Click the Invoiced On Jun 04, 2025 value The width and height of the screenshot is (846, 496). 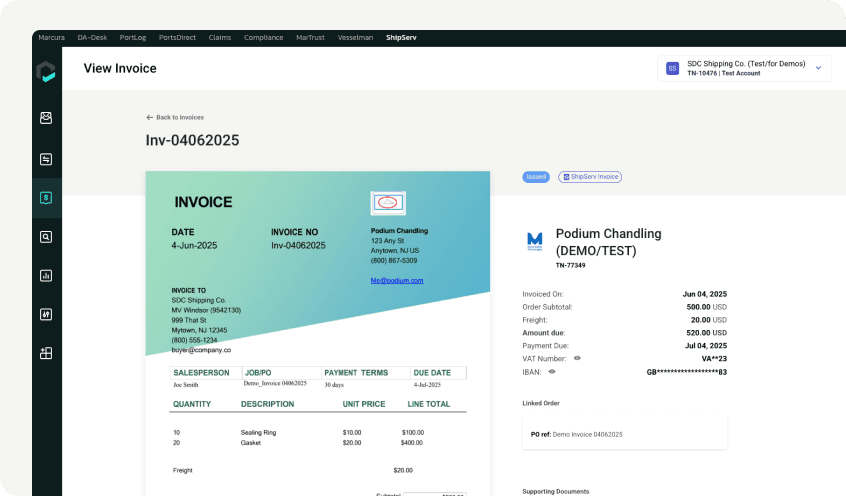point(704,294)
